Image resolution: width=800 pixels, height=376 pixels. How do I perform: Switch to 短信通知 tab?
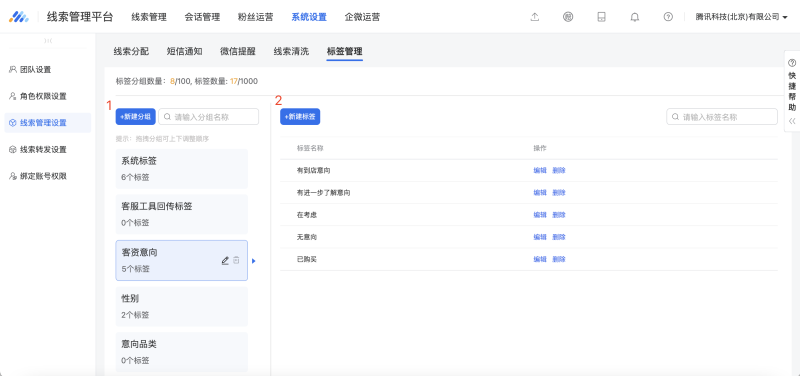(185, 51)
